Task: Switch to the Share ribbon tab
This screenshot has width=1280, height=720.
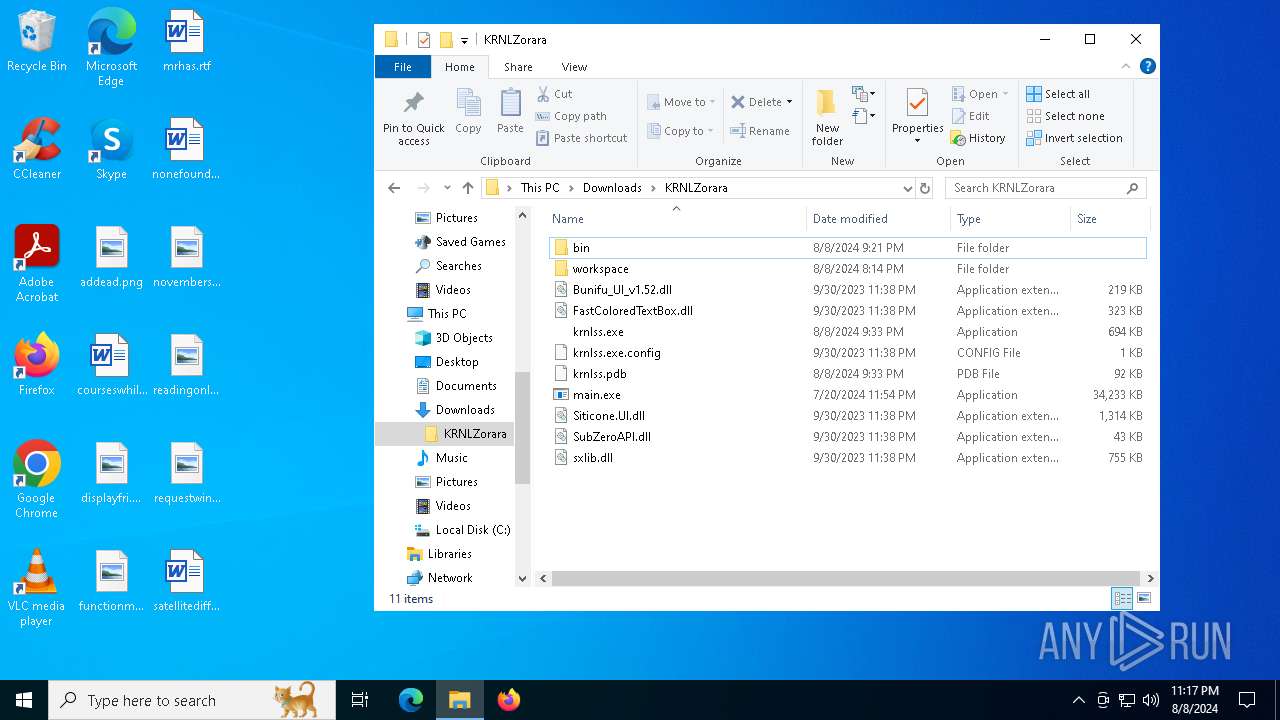Action: tap(518, 67)
